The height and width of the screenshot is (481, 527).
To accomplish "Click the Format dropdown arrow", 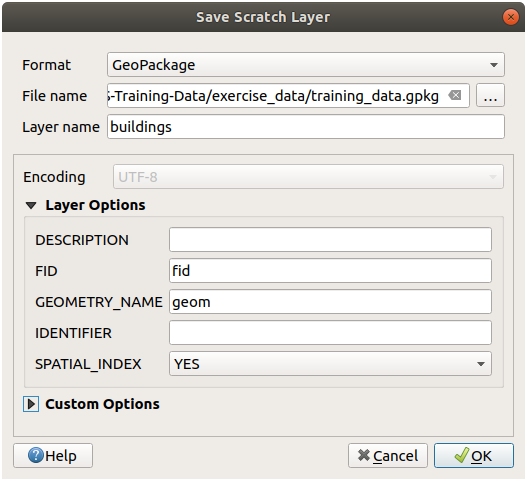I will (x=493, y=65).
